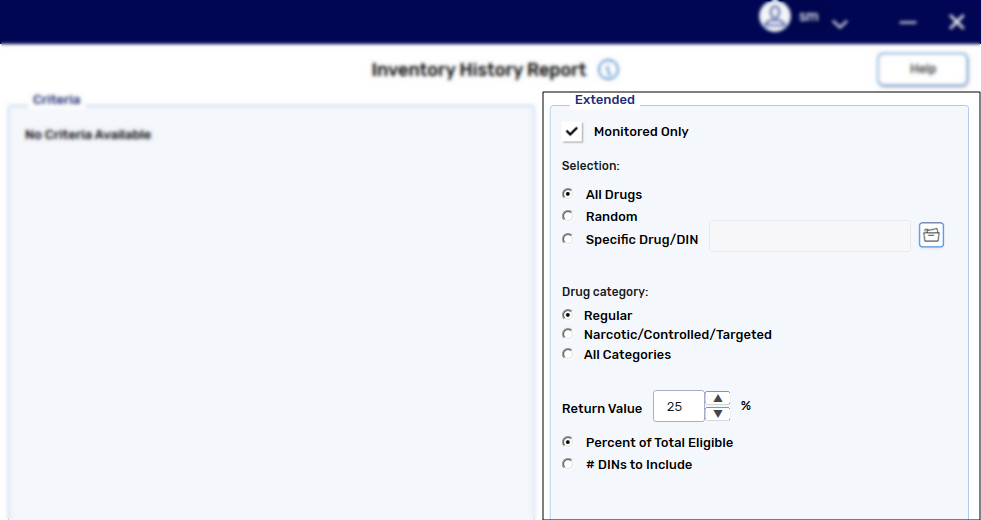Select the Random selection option
The image size is (981, 520).
(x=568, y=216)
